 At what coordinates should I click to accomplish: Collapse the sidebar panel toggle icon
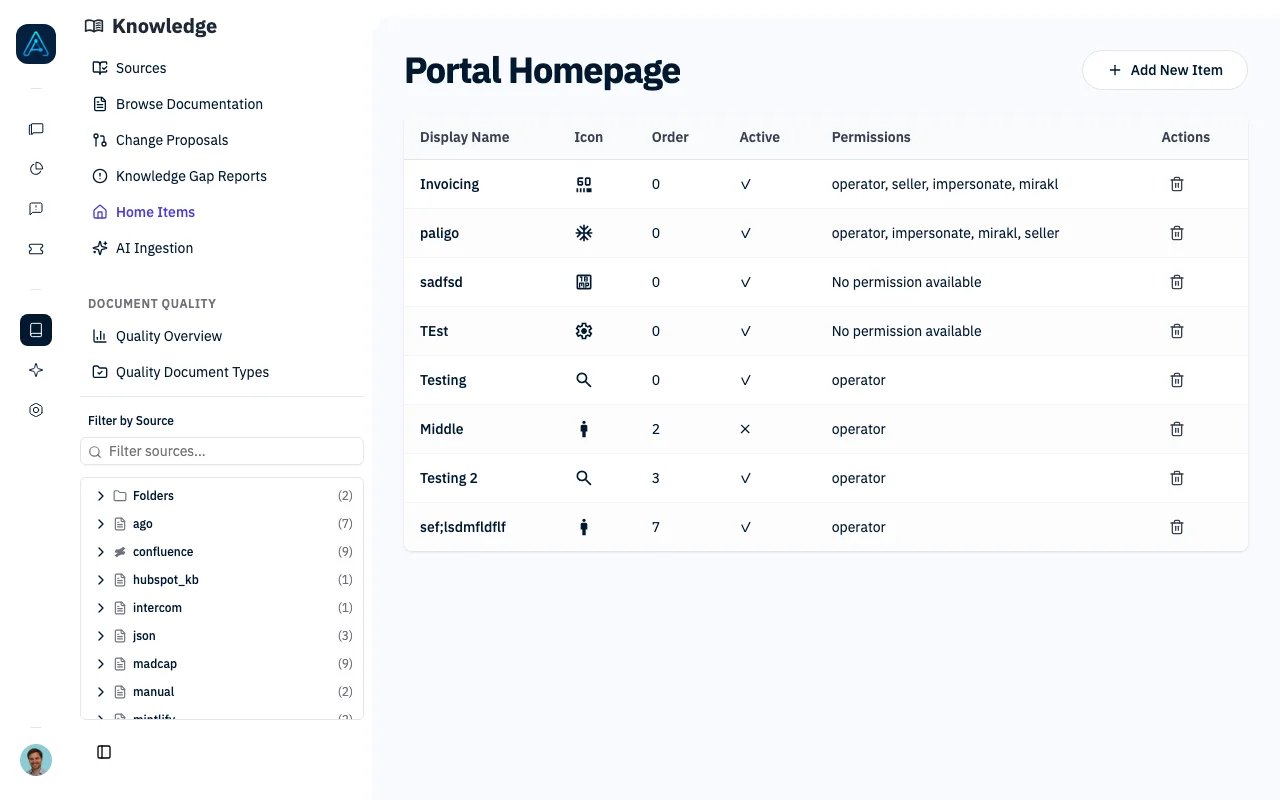(104, 752)
